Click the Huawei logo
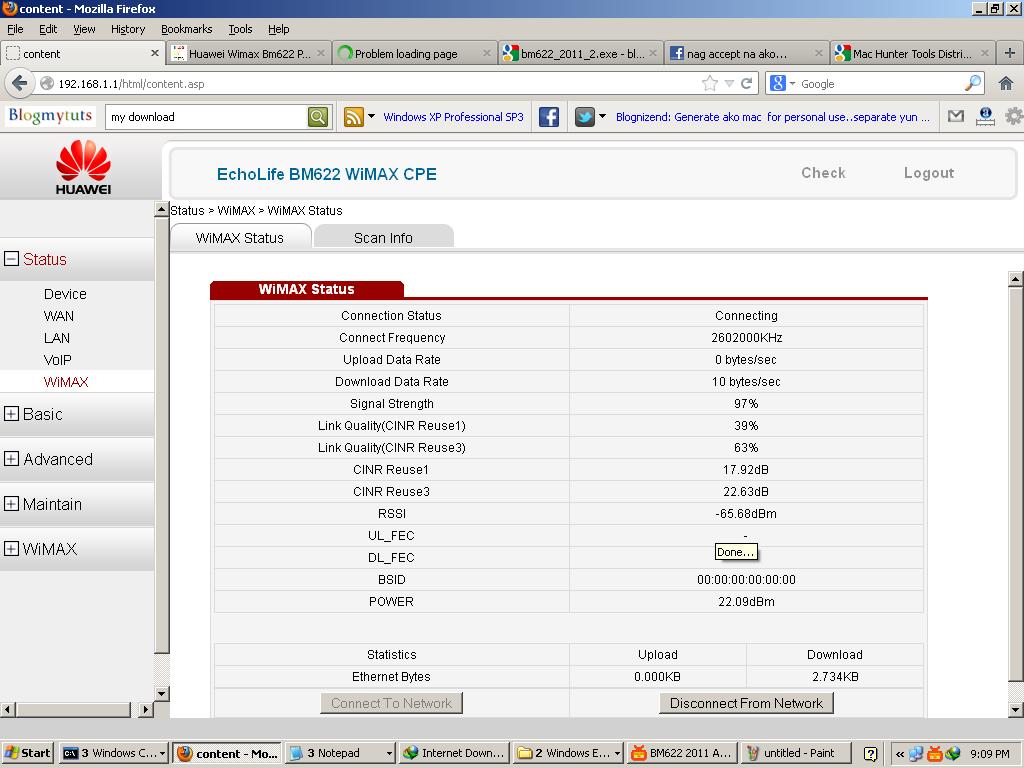The width and height of the screenshot is (1024, 768). tap(83, 167)
